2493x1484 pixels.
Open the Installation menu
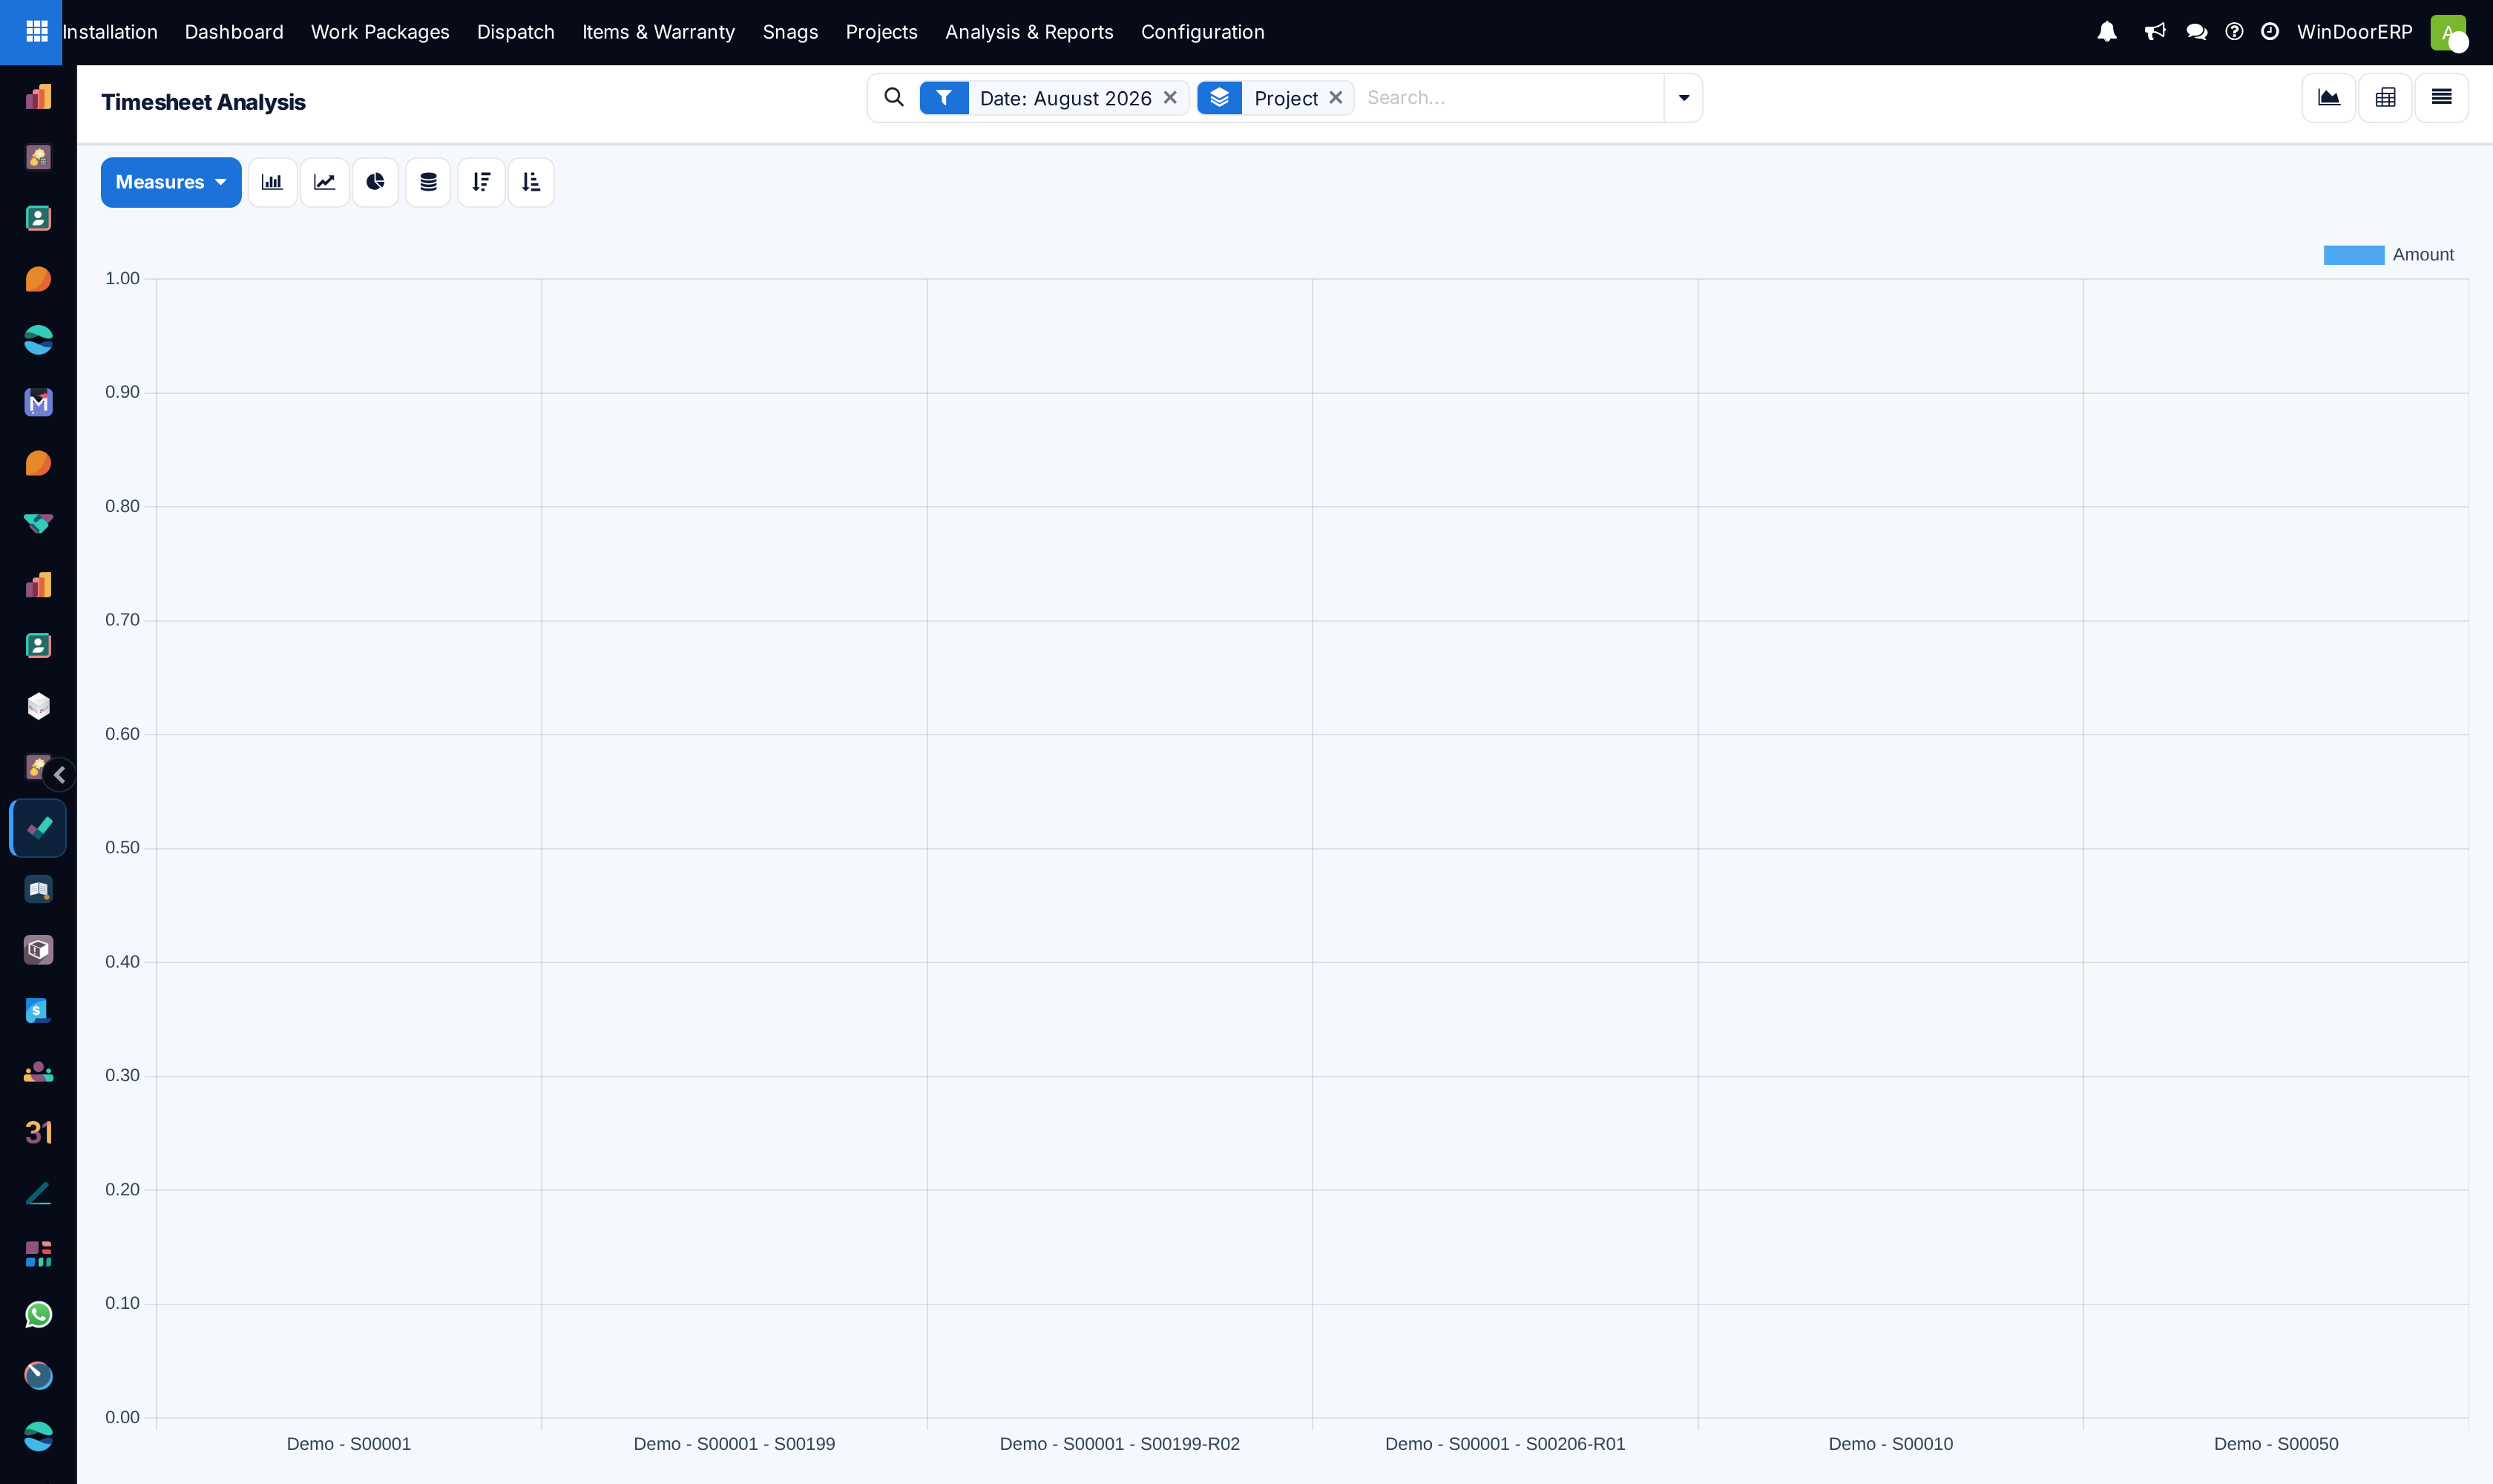(x=110, y=32)
